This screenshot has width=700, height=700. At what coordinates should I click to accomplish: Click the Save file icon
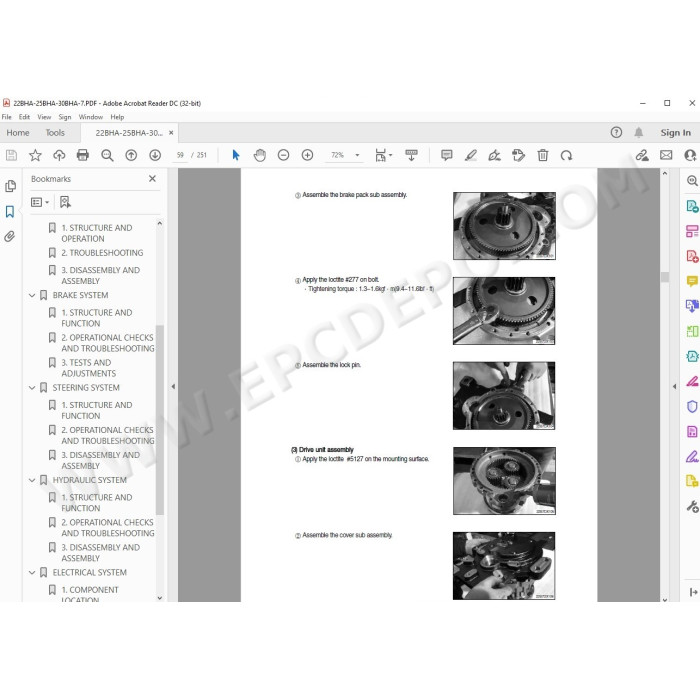(11, 155)
